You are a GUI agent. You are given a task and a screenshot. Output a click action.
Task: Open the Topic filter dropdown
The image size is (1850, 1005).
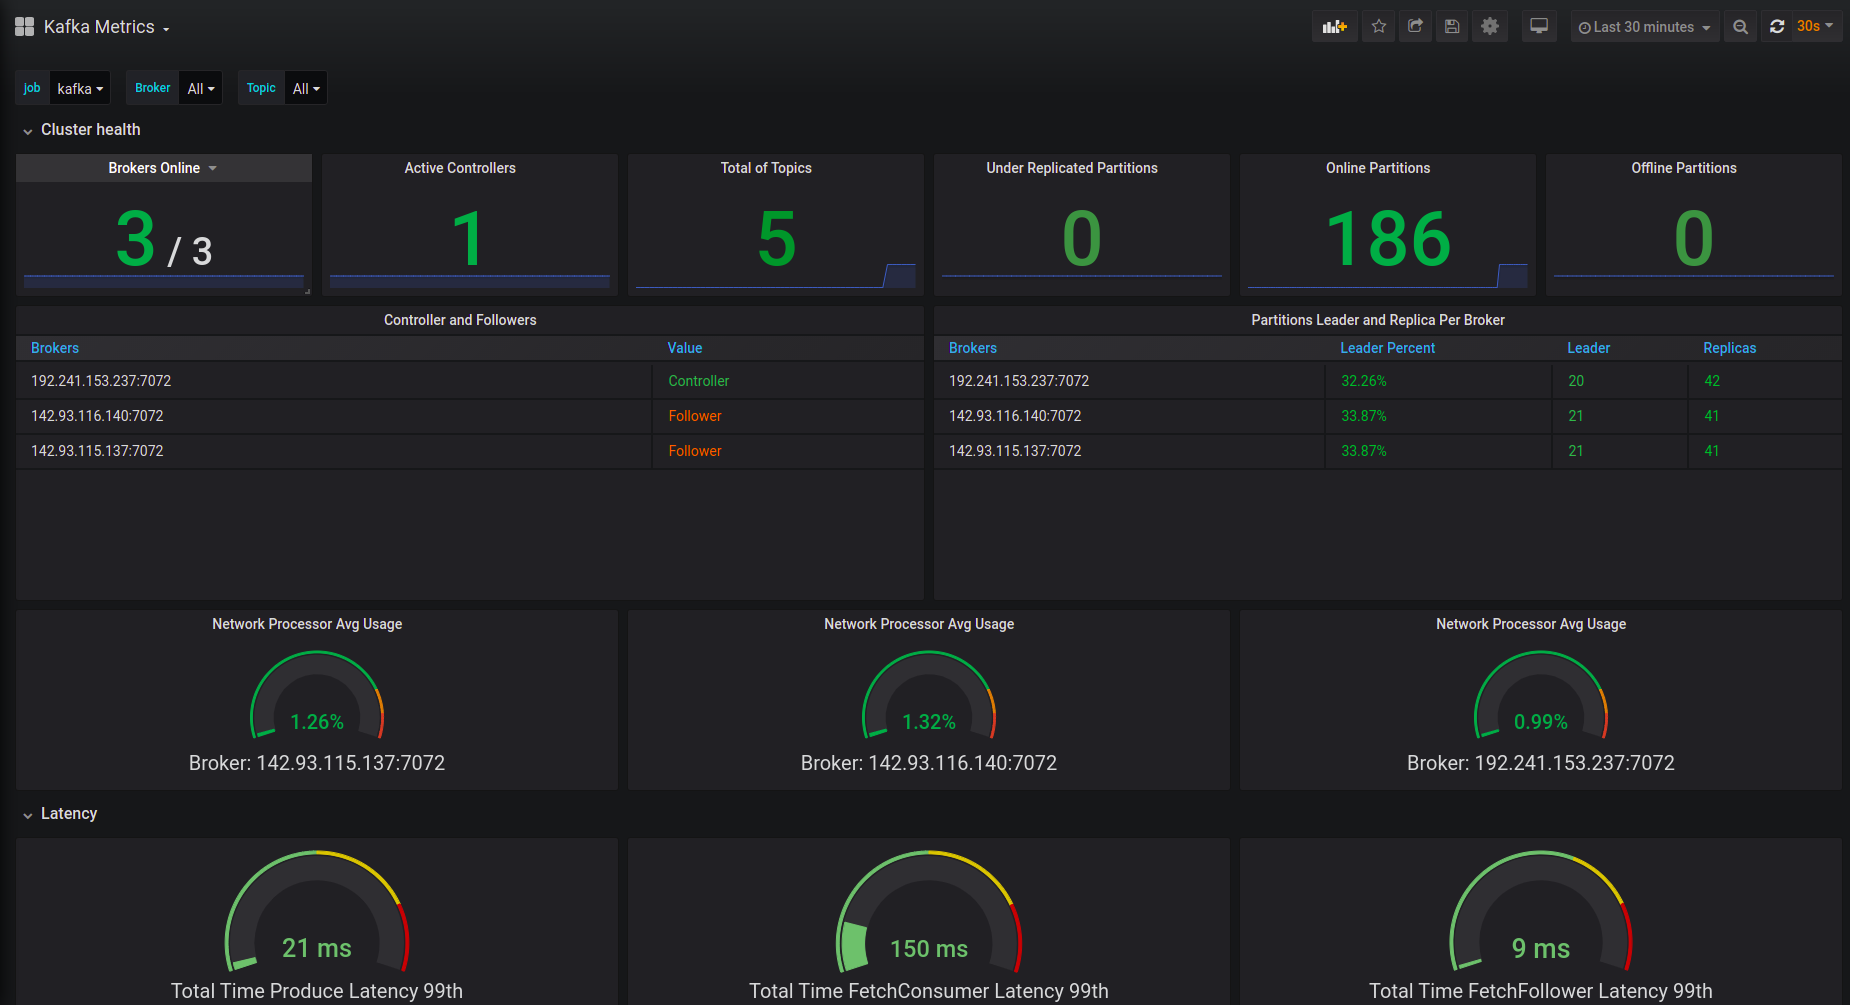click(306, 89)
